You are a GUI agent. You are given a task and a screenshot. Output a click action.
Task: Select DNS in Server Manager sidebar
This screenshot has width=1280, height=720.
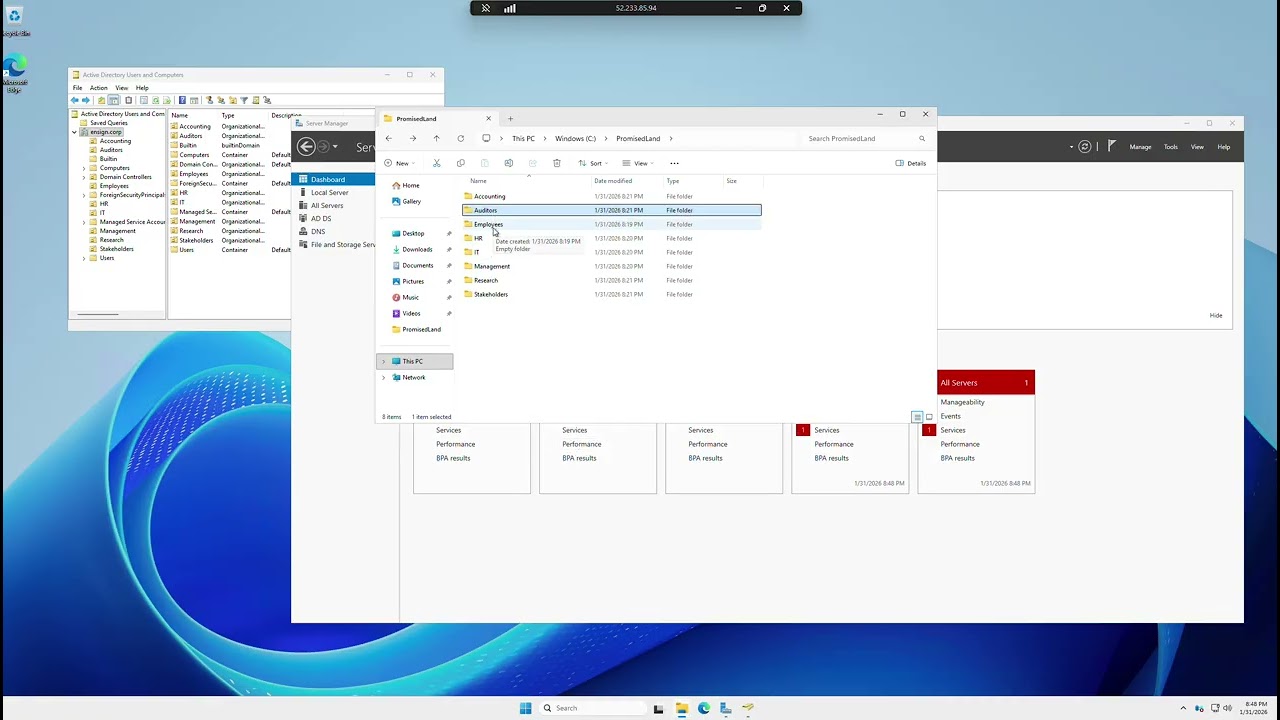coord(318,231)
